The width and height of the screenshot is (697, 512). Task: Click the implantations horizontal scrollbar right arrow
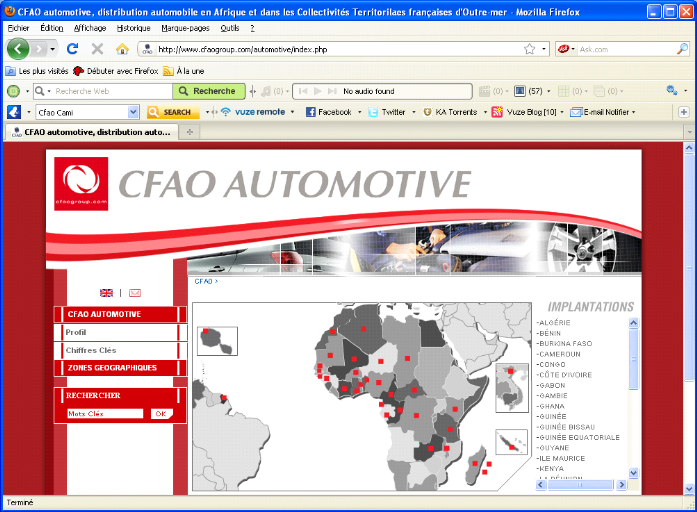tap(622, 484)
